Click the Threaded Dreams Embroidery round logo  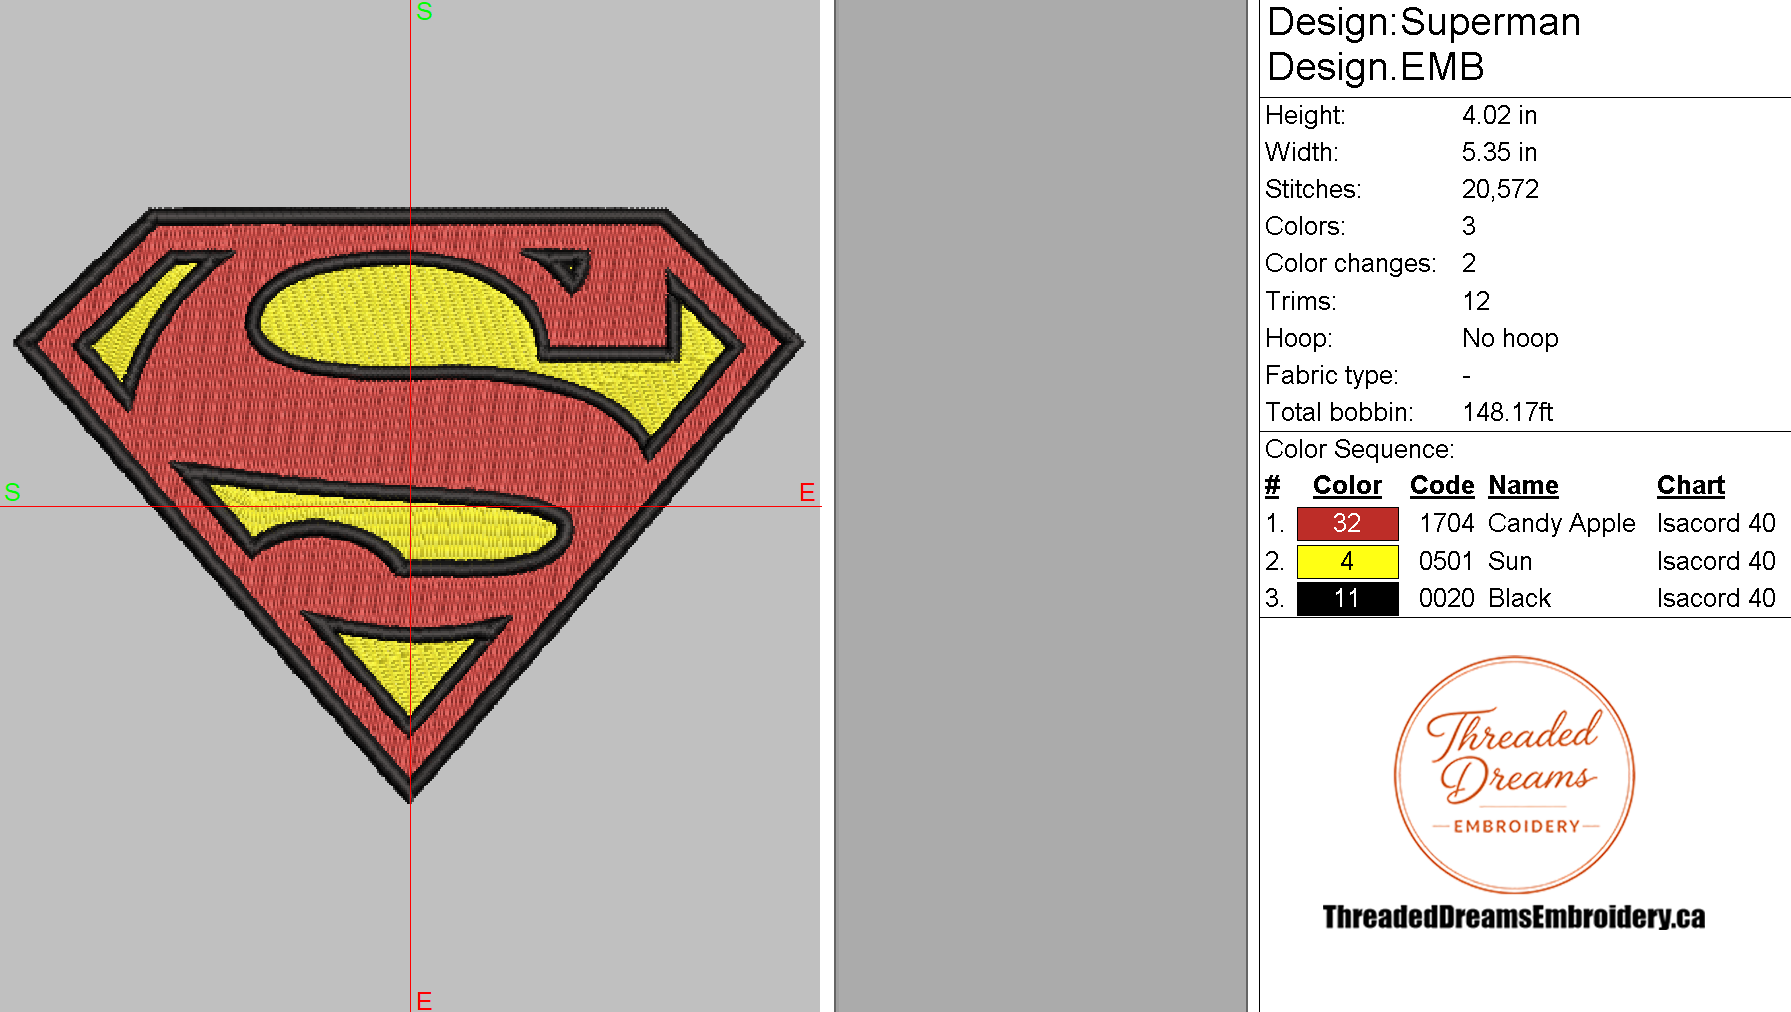point(1514,774)
